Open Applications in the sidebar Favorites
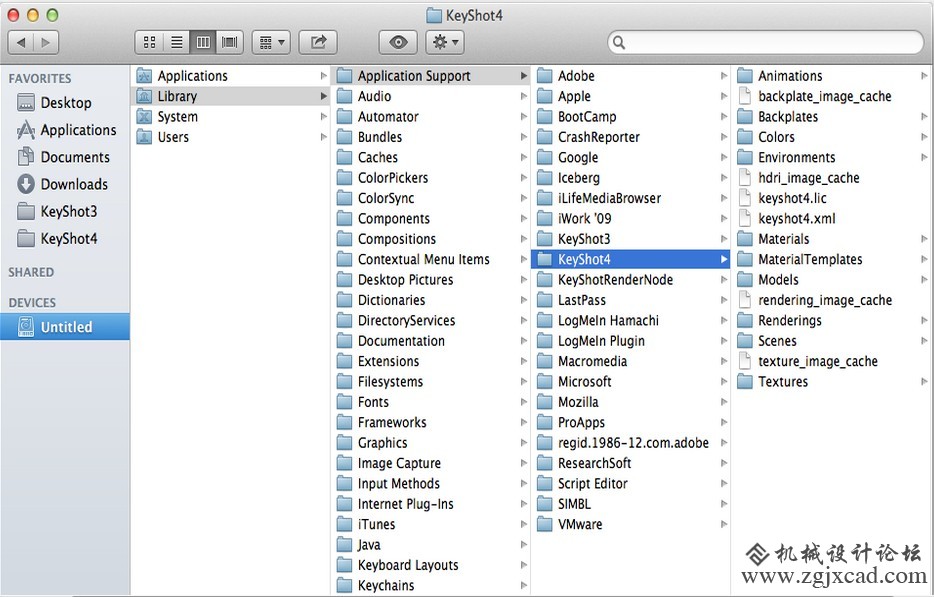This screenshot has width=934, height=597. pyautogui.click(x=64, y=130)
